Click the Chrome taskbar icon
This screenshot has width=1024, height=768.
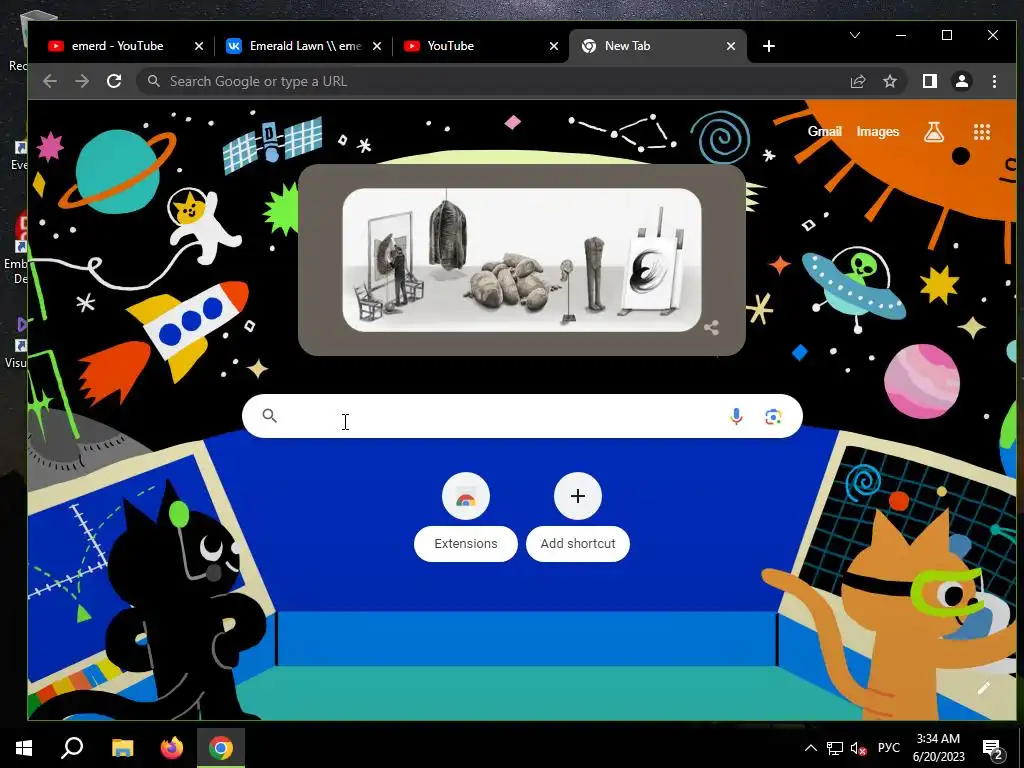click(x=221, y=748)
